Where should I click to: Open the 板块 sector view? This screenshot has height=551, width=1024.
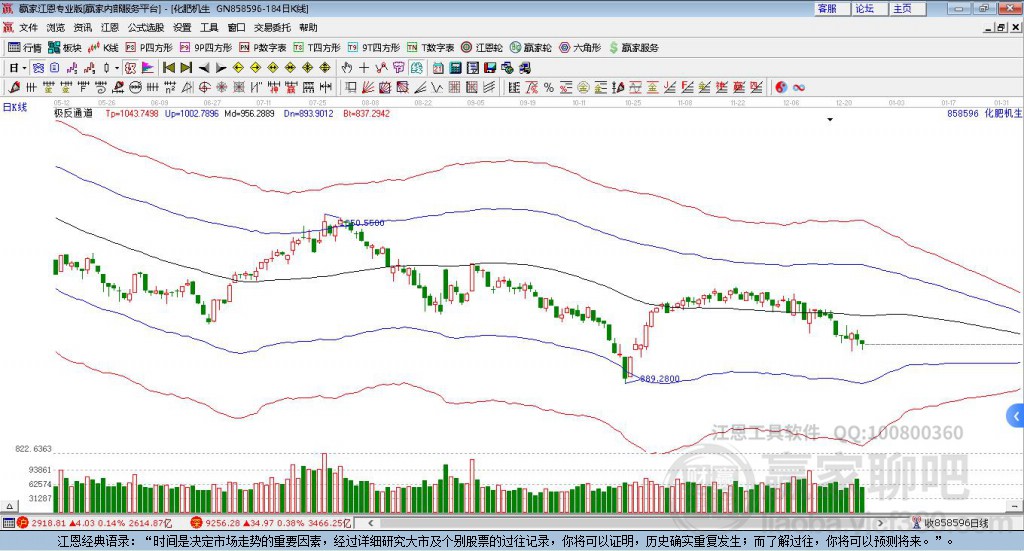[x=64, y=48]
